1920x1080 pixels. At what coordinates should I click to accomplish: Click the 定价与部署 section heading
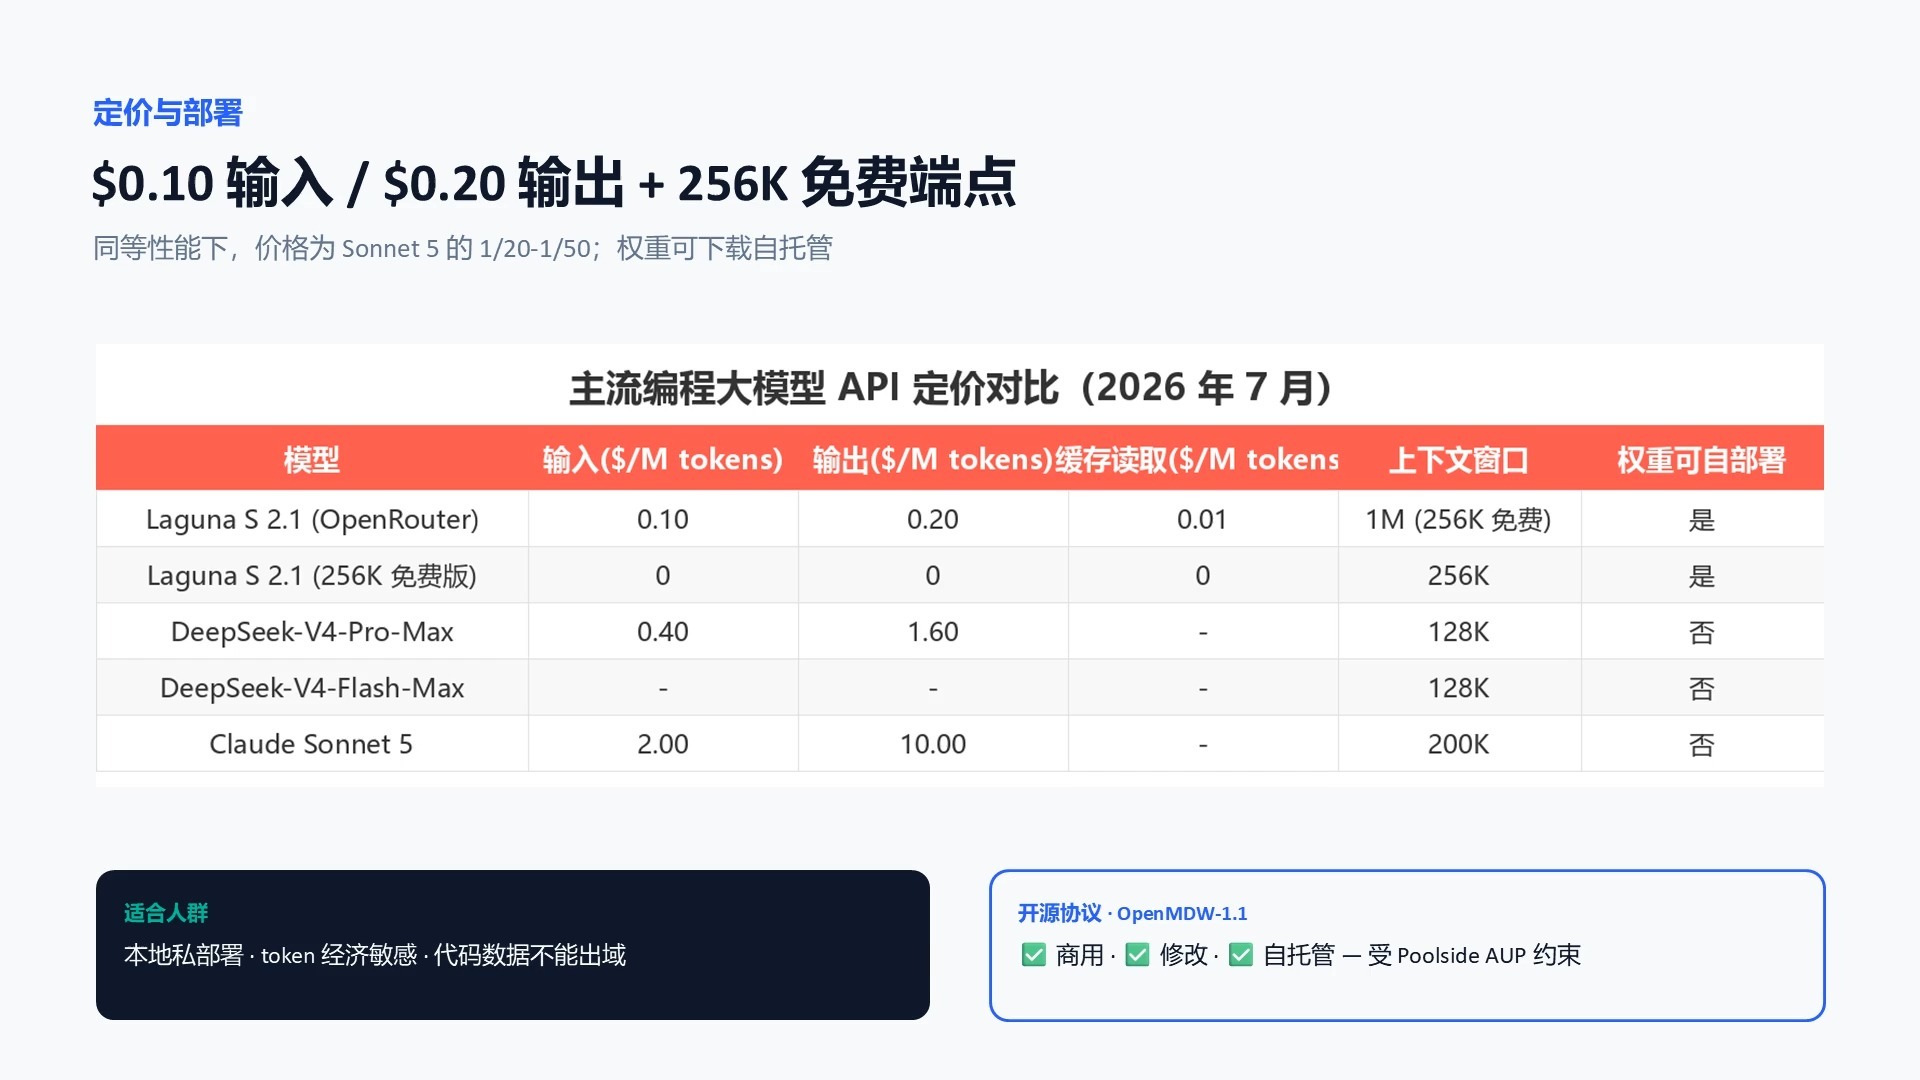point(168,112)
